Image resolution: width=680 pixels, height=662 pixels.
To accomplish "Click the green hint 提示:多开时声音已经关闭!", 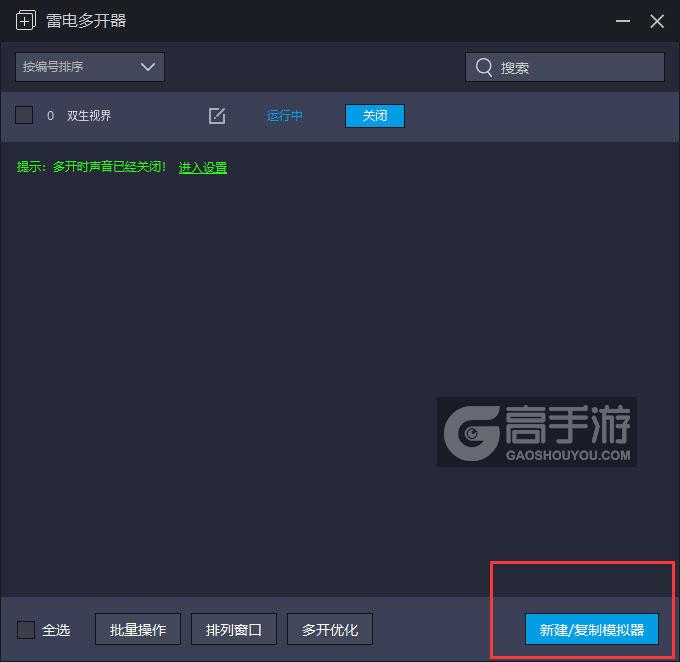I will click(91, 167).
